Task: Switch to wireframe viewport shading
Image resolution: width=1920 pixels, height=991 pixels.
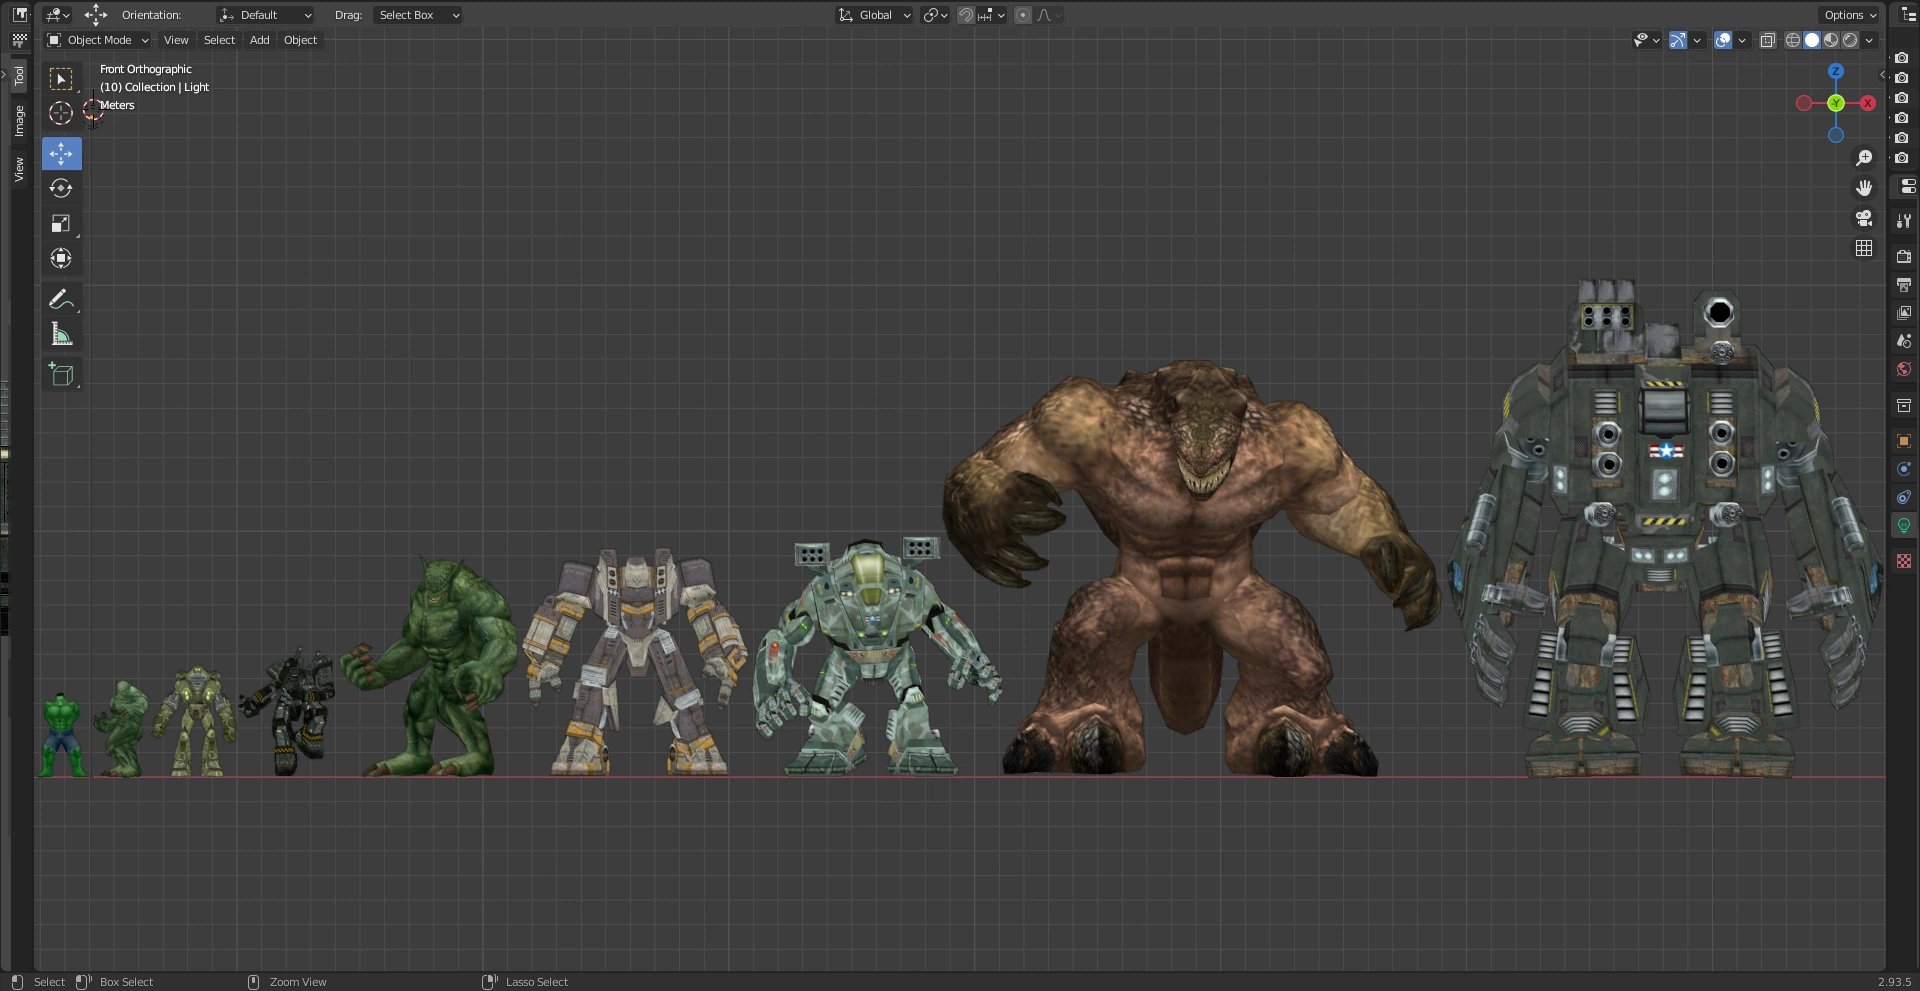Action: (1793, 41)
